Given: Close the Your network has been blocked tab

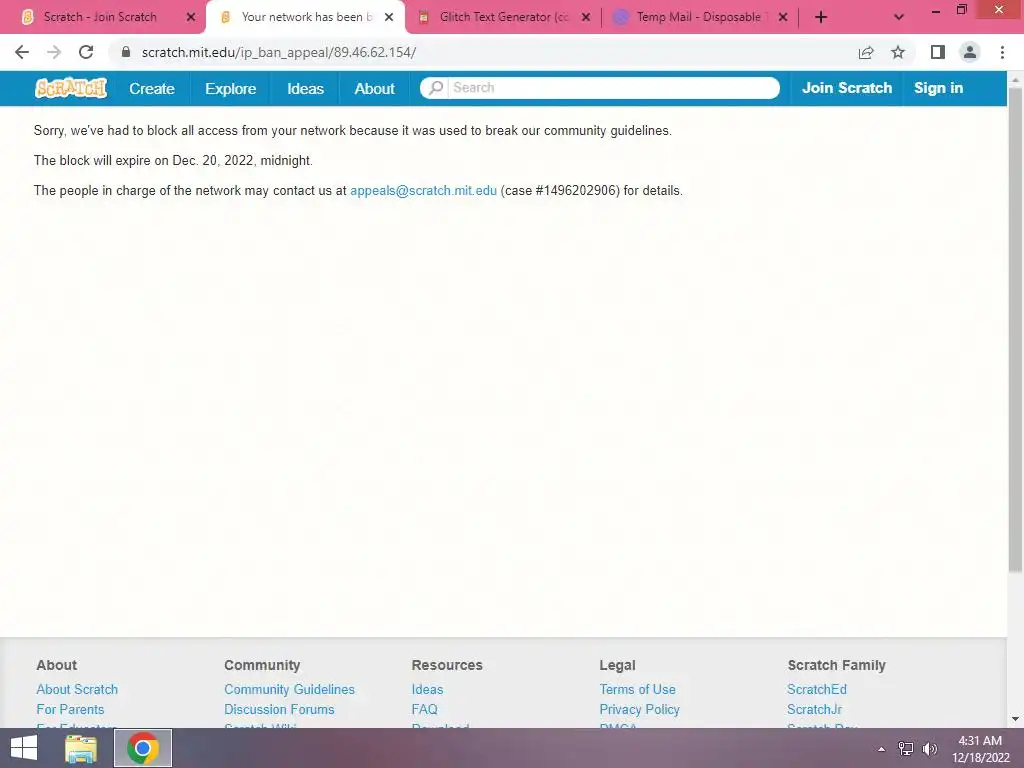Looking at the screenshot, I should tap(389, 17).
